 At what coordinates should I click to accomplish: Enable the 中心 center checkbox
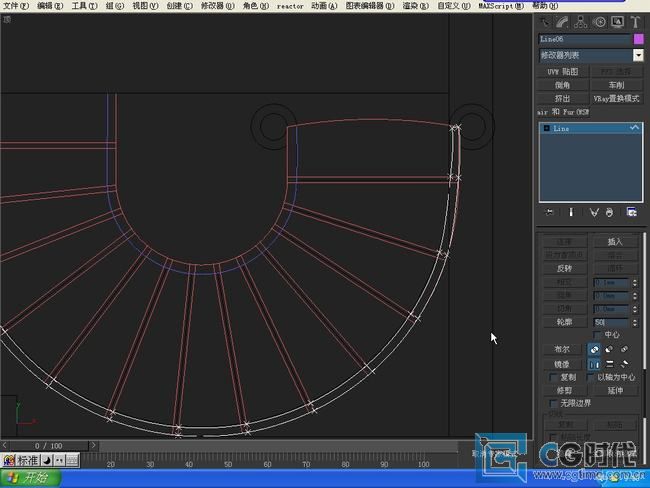(597, 335)
